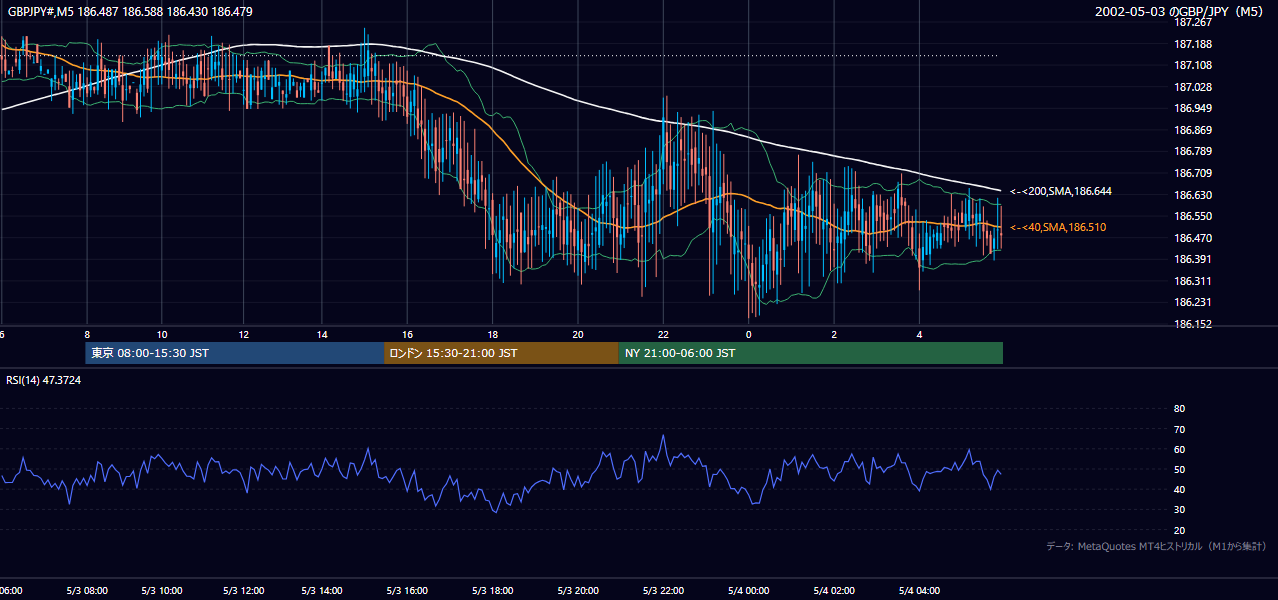Click price axis value 186.709
The height and width of the screenshot is (600, 1278).
[1193, 173]
